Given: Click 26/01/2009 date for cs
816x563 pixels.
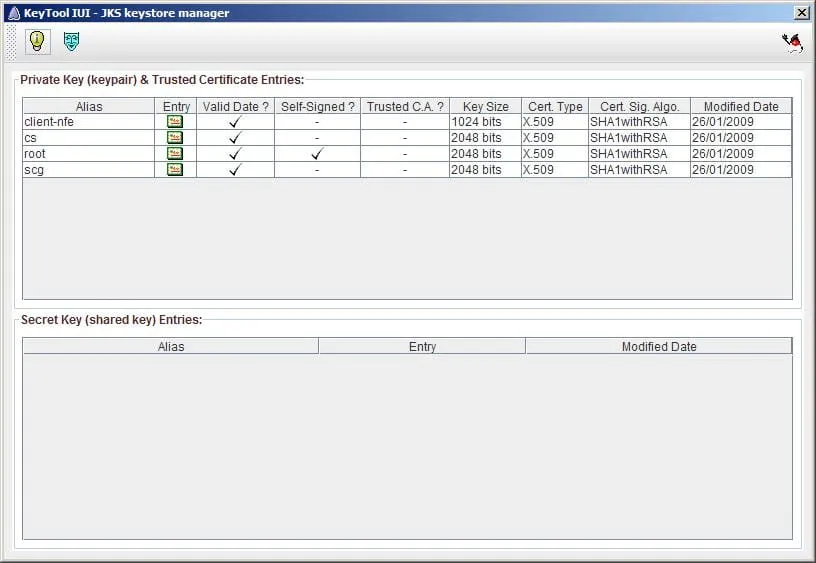Looking at the screenshot, I should [741, 138].
